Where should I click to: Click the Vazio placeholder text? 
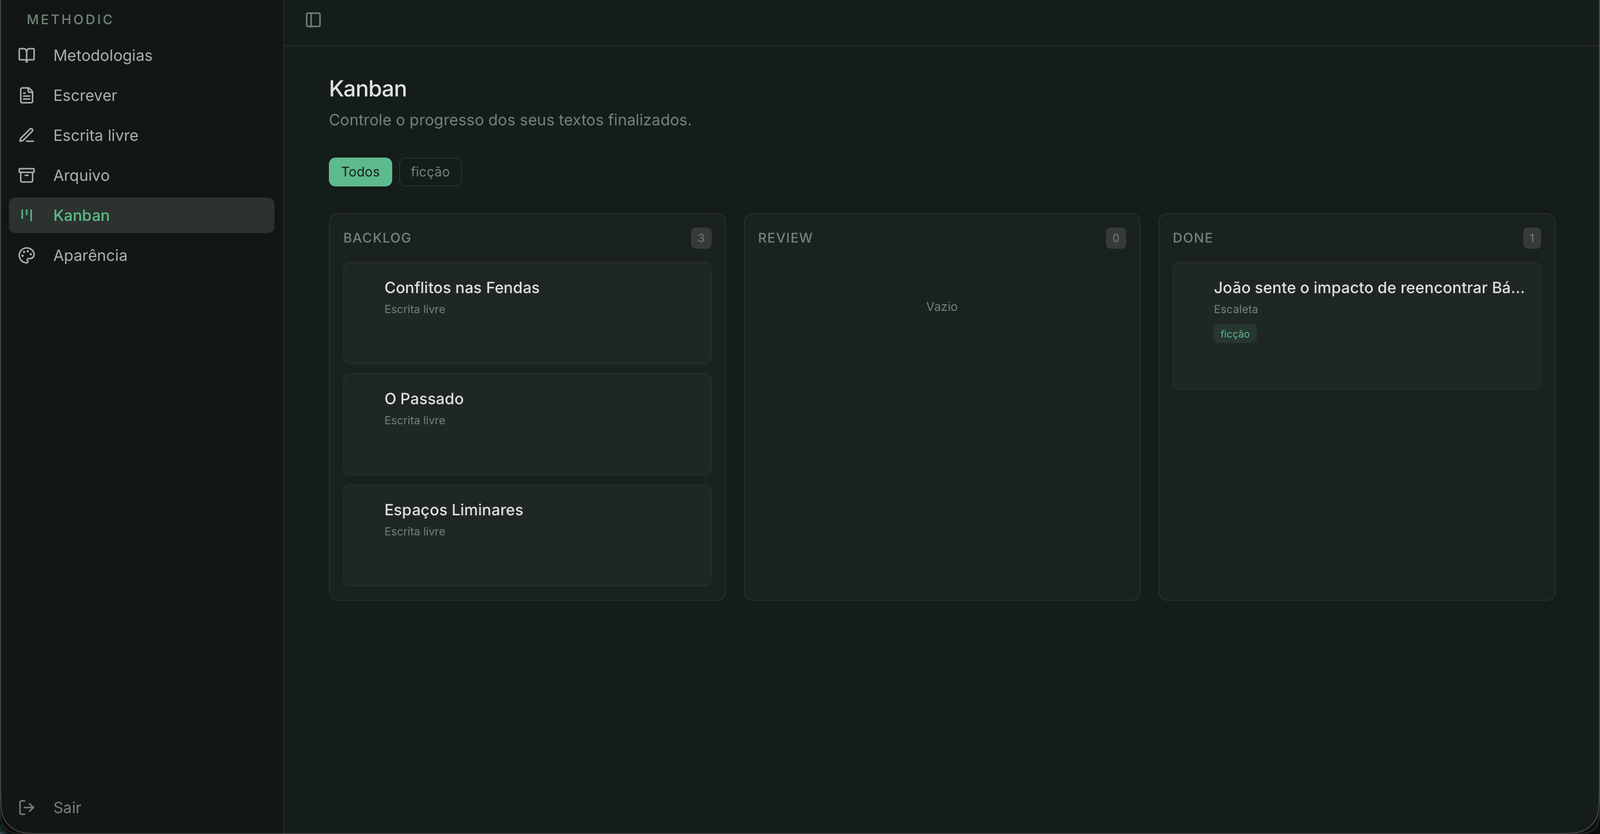click(941, 307)
